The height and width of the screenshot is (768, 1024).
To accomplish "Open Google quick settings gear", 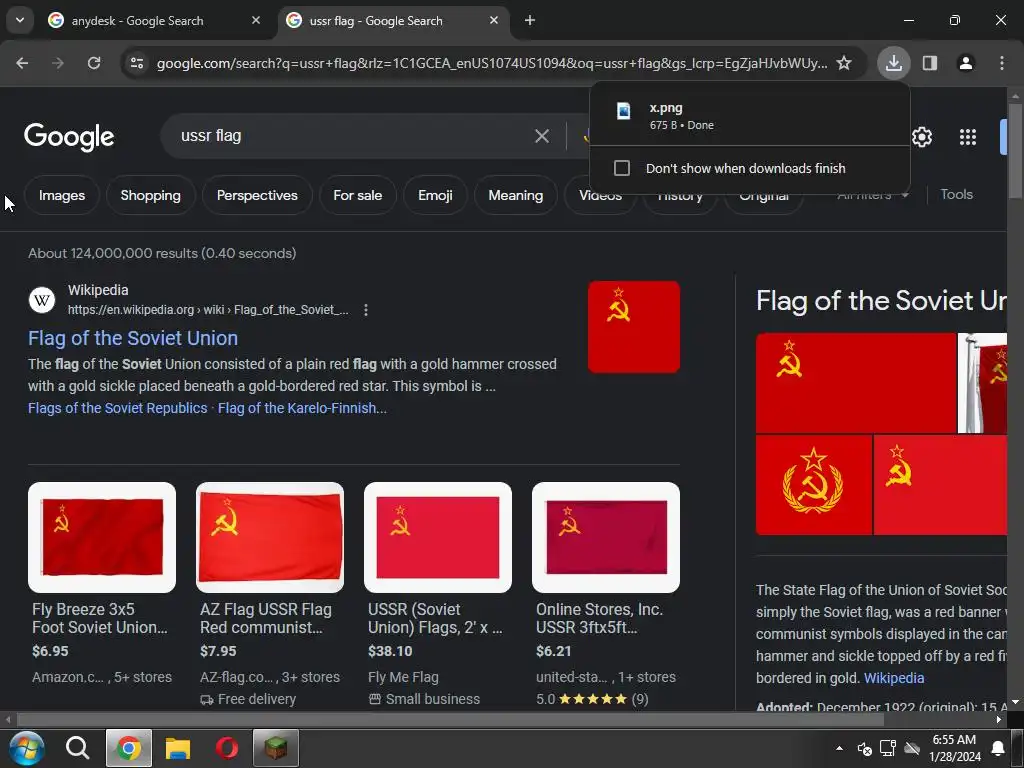I will (921, 137).
